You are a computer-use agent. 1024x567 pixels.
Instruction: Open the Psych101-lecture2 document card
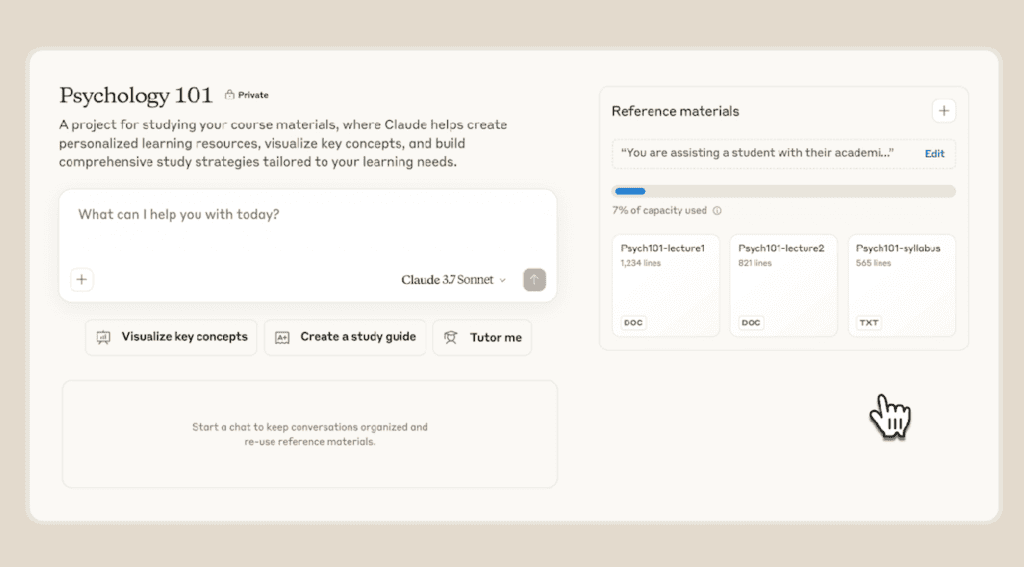[783, 285]
